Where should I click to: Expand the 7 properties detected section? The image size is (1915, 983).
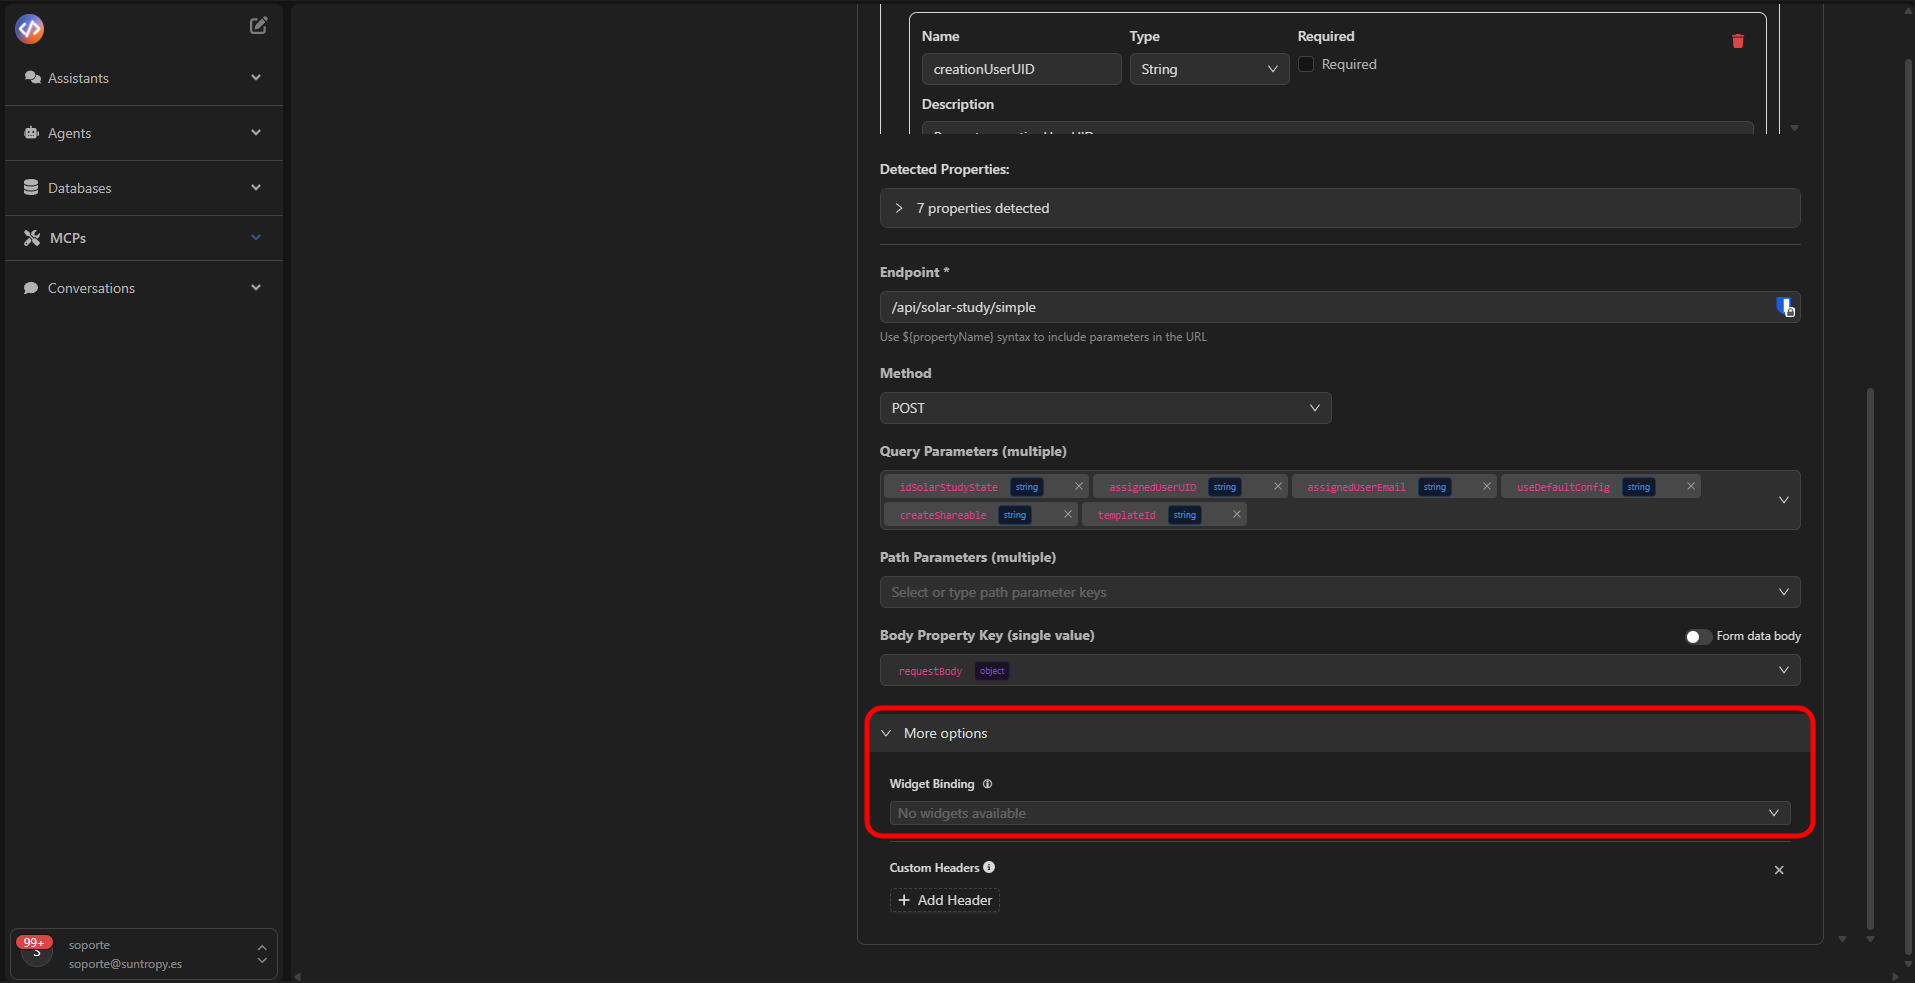click(897, 208)
